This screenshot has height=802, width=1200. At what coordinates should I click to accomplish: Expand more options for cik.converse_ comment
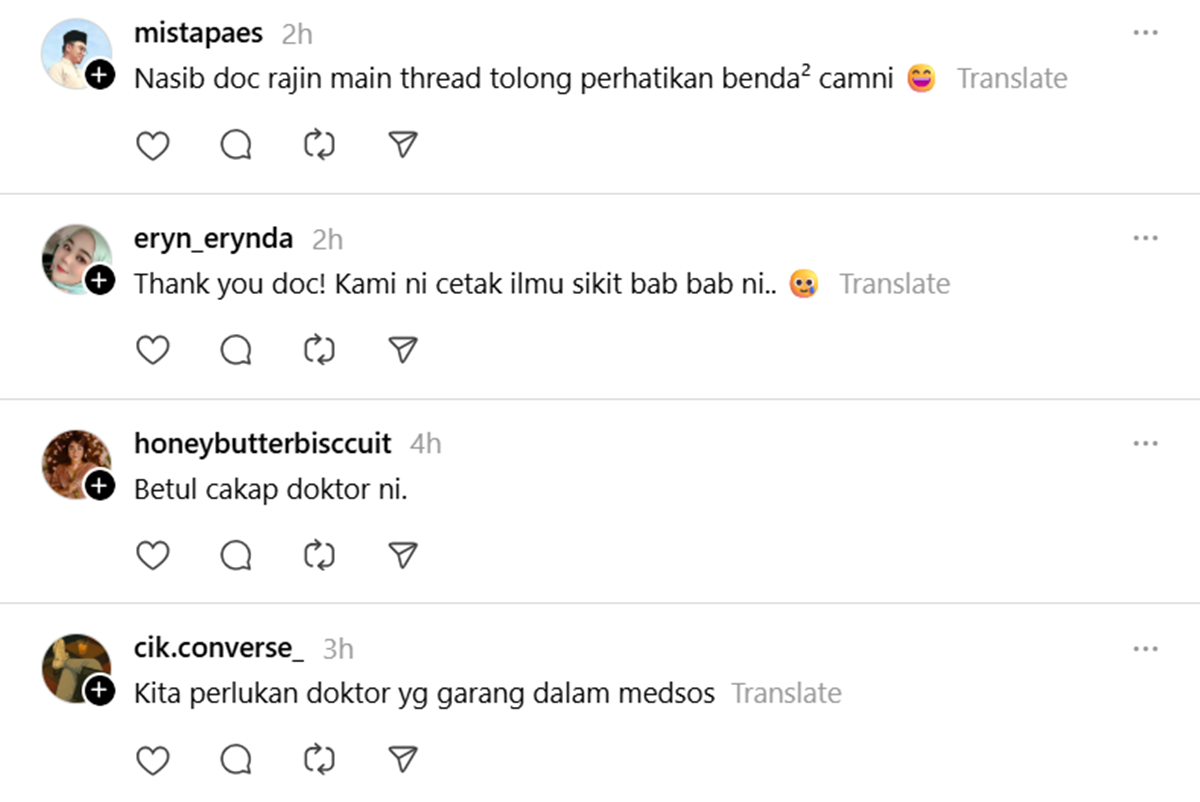[1145, 649]
